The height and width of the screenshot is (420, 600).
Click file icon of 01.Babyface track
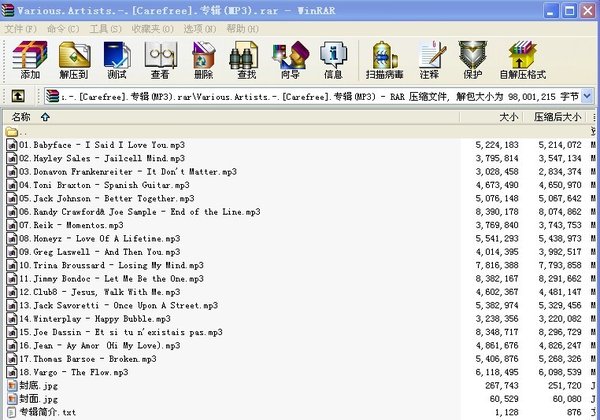coord(12,145)
